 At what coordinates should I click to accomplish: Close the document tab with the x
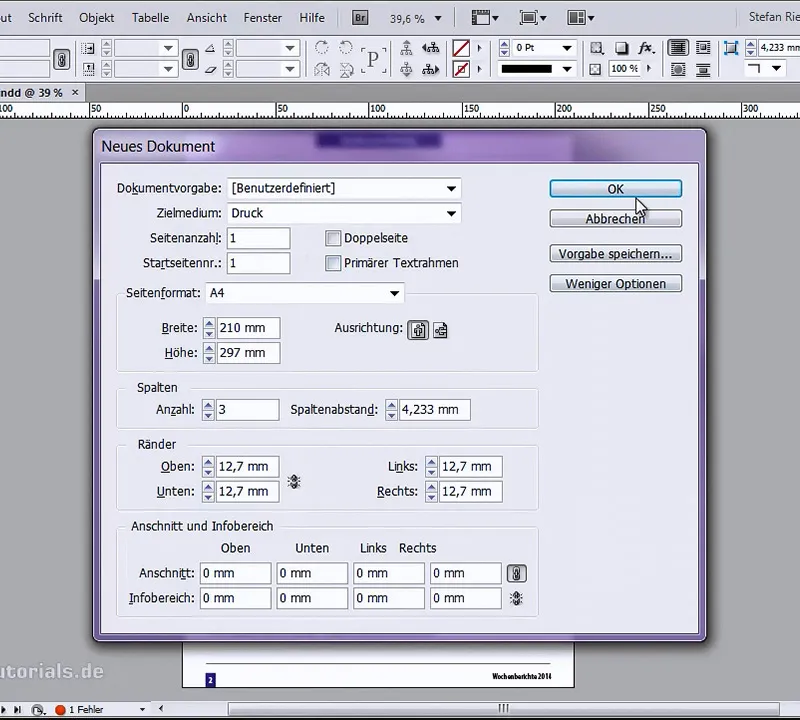tap(76, 92)
